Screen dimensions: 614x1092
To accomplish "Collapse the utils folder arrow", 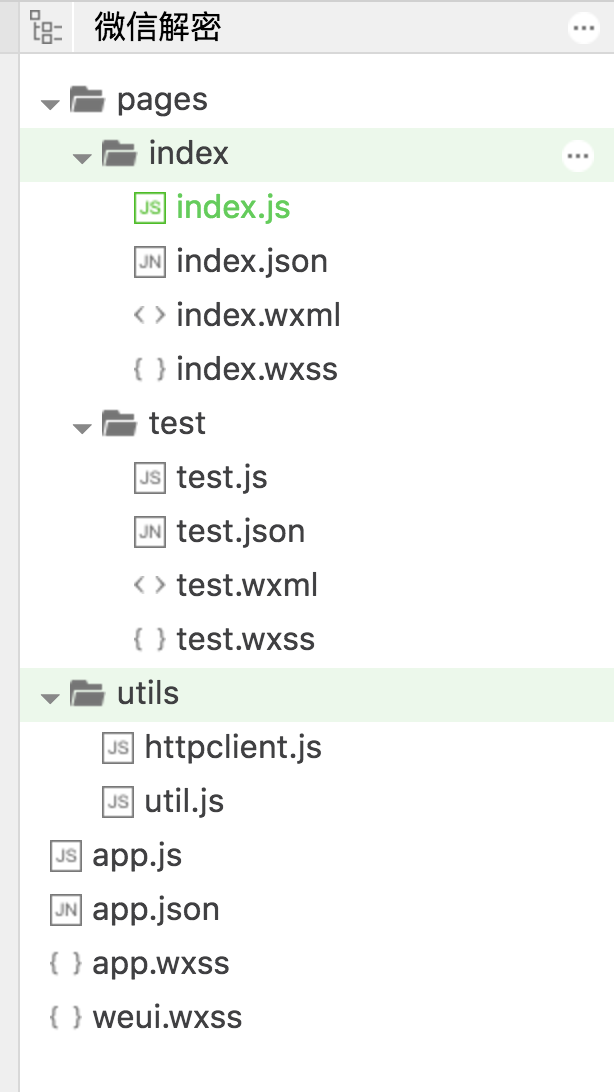I will click(x=50, y=699).
